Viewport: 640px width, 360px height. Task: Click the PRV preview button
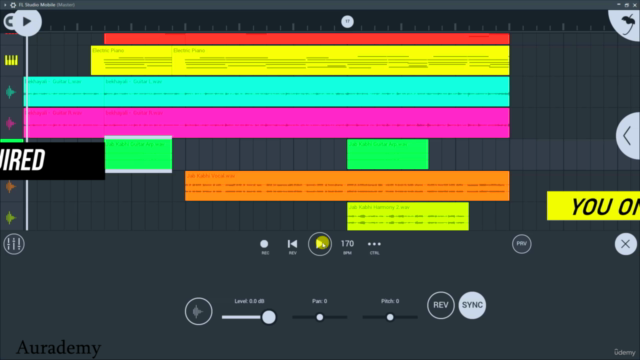[x=522, y=244]
